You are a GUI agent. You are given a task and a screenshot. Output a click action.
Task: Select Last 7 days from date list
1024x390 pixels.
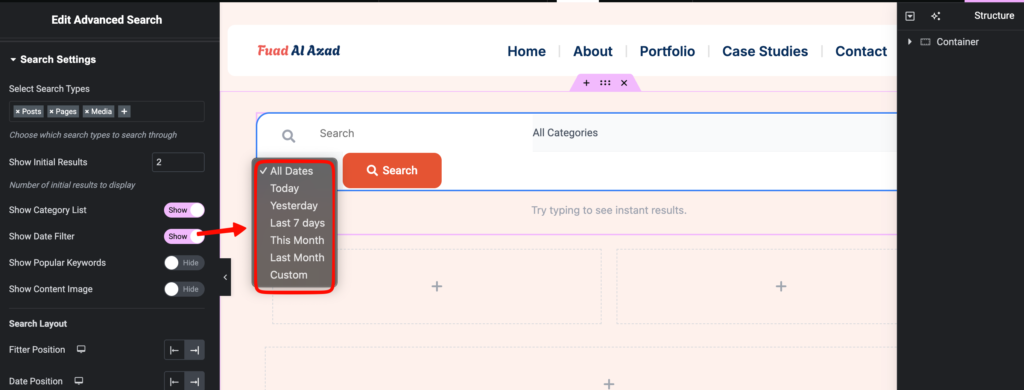[x=297, y=223]
